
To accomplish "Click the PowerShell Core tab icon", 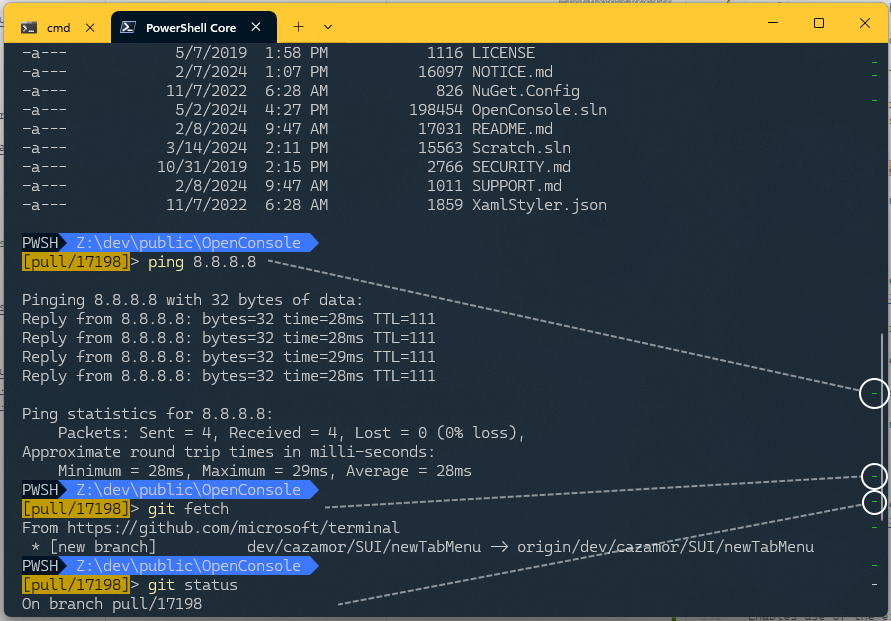I will click(128, 27).
